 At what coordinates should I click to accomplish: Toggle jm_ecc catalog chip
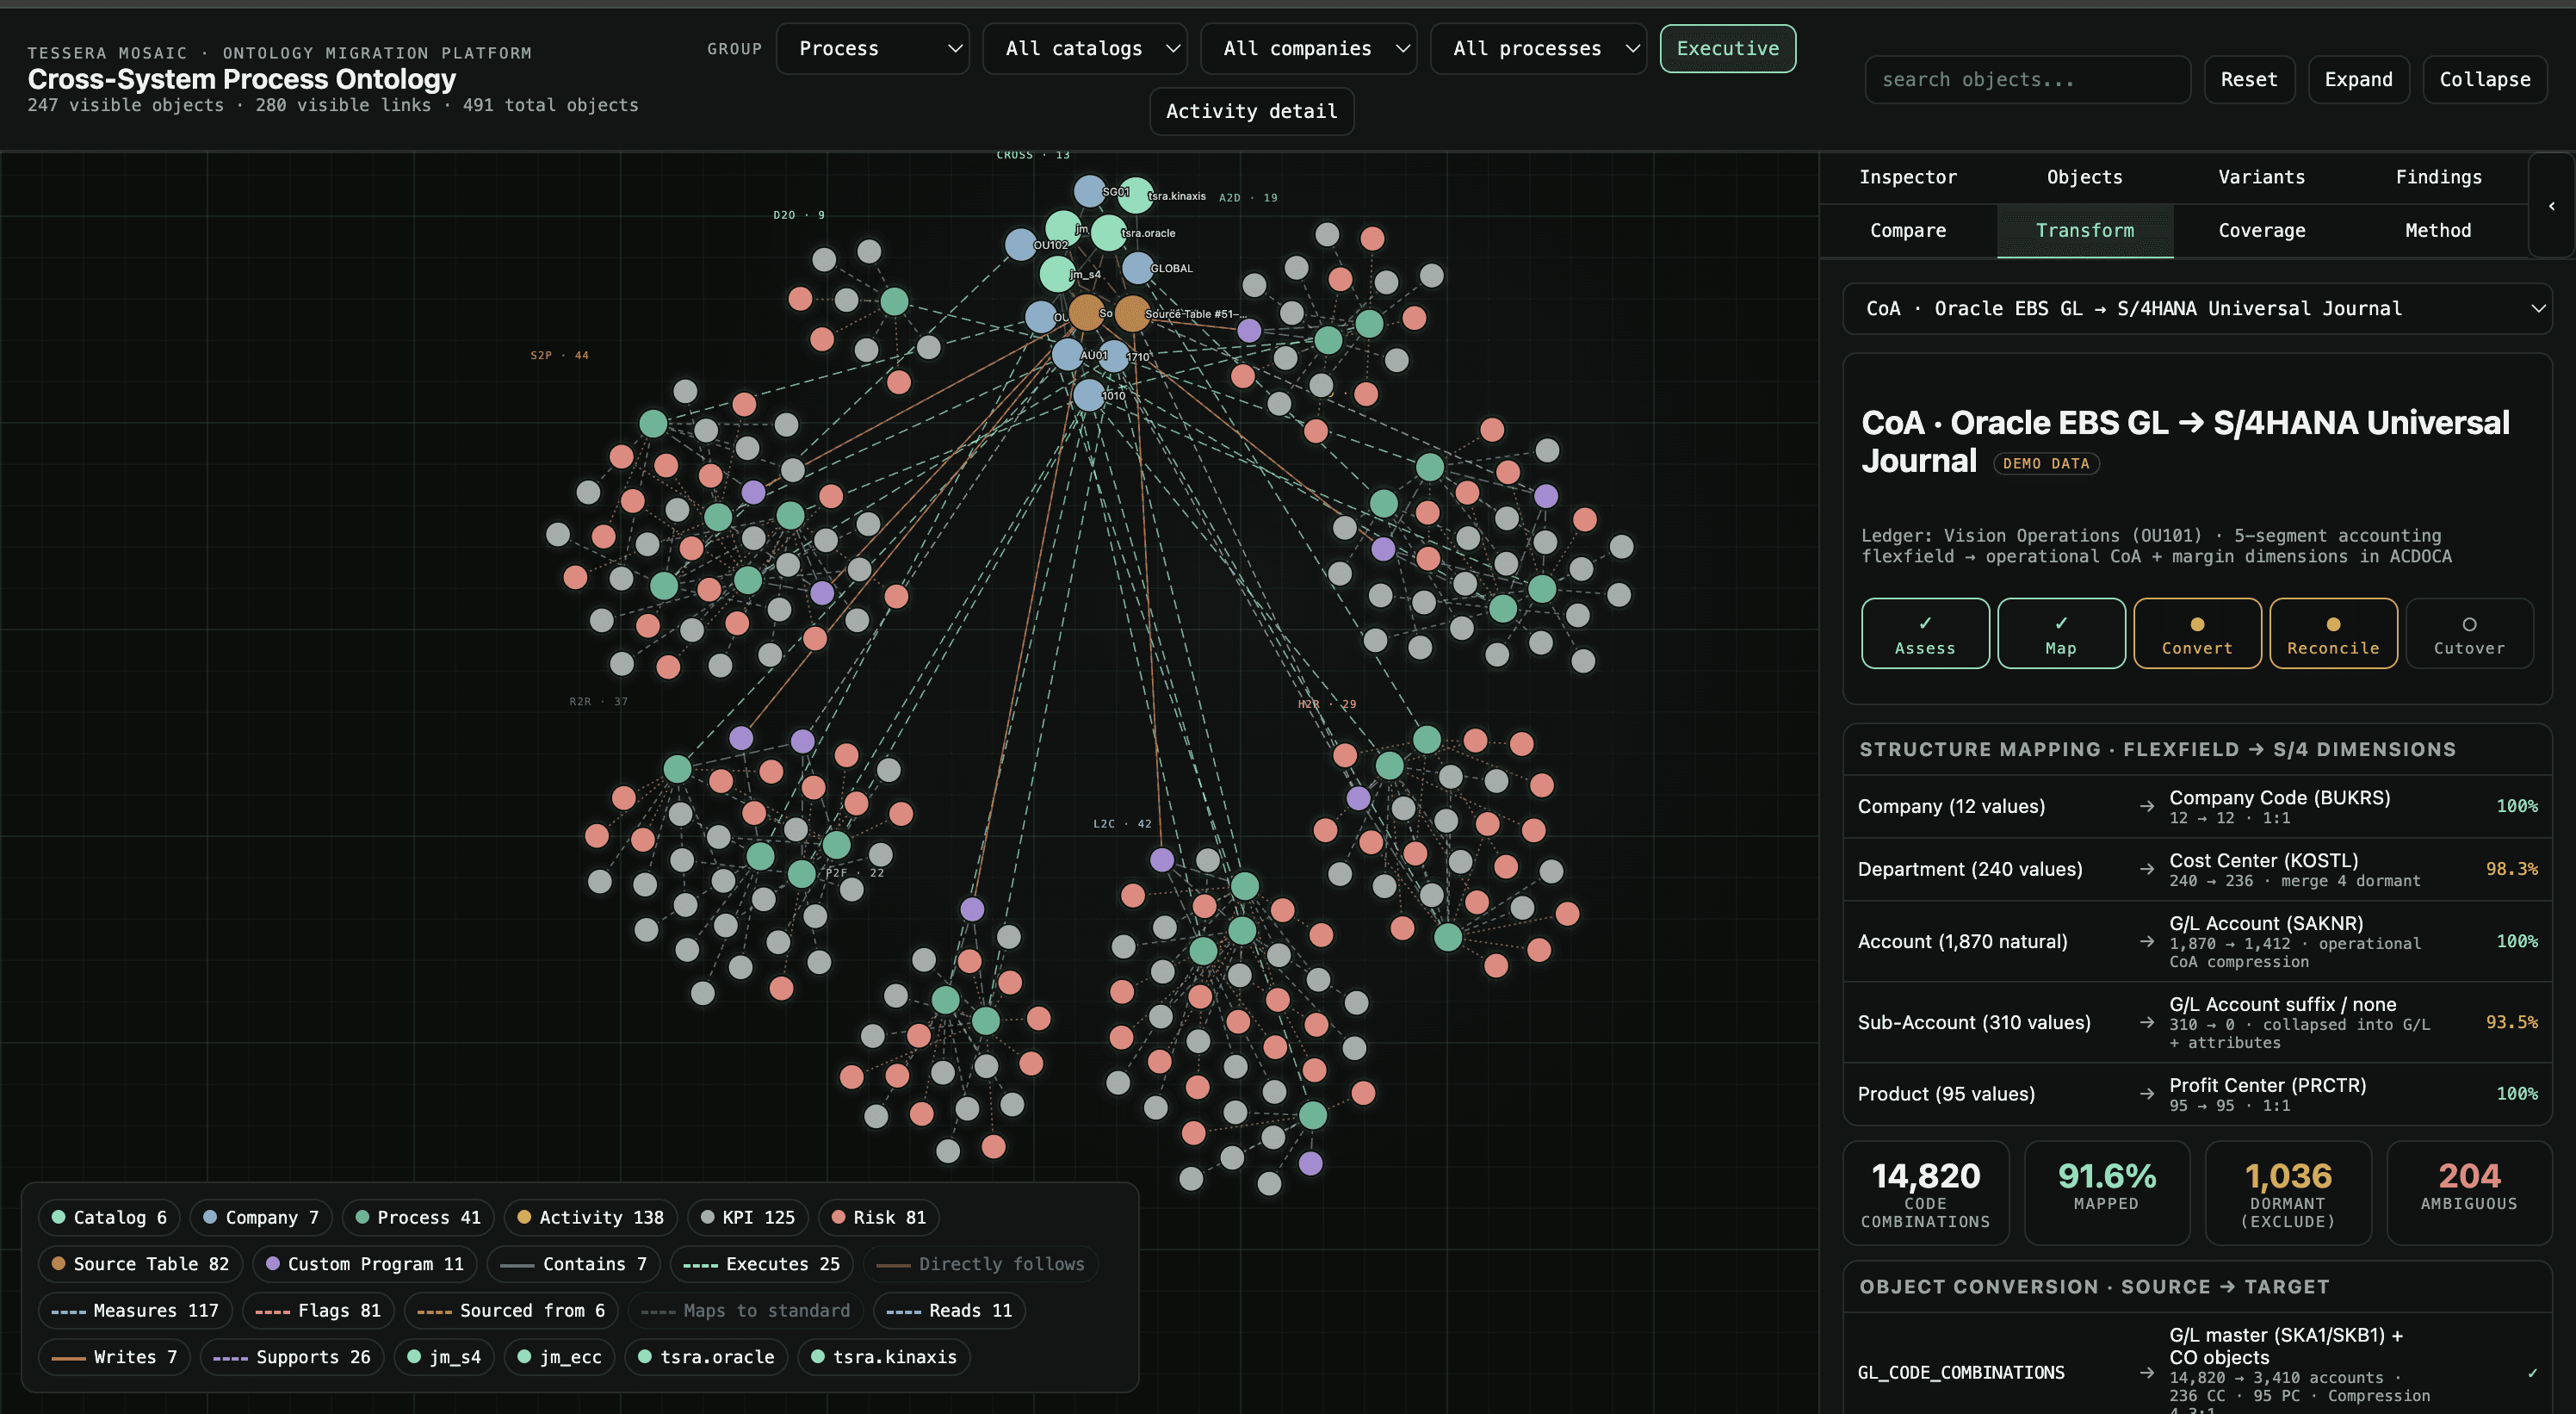(559, 1357)
